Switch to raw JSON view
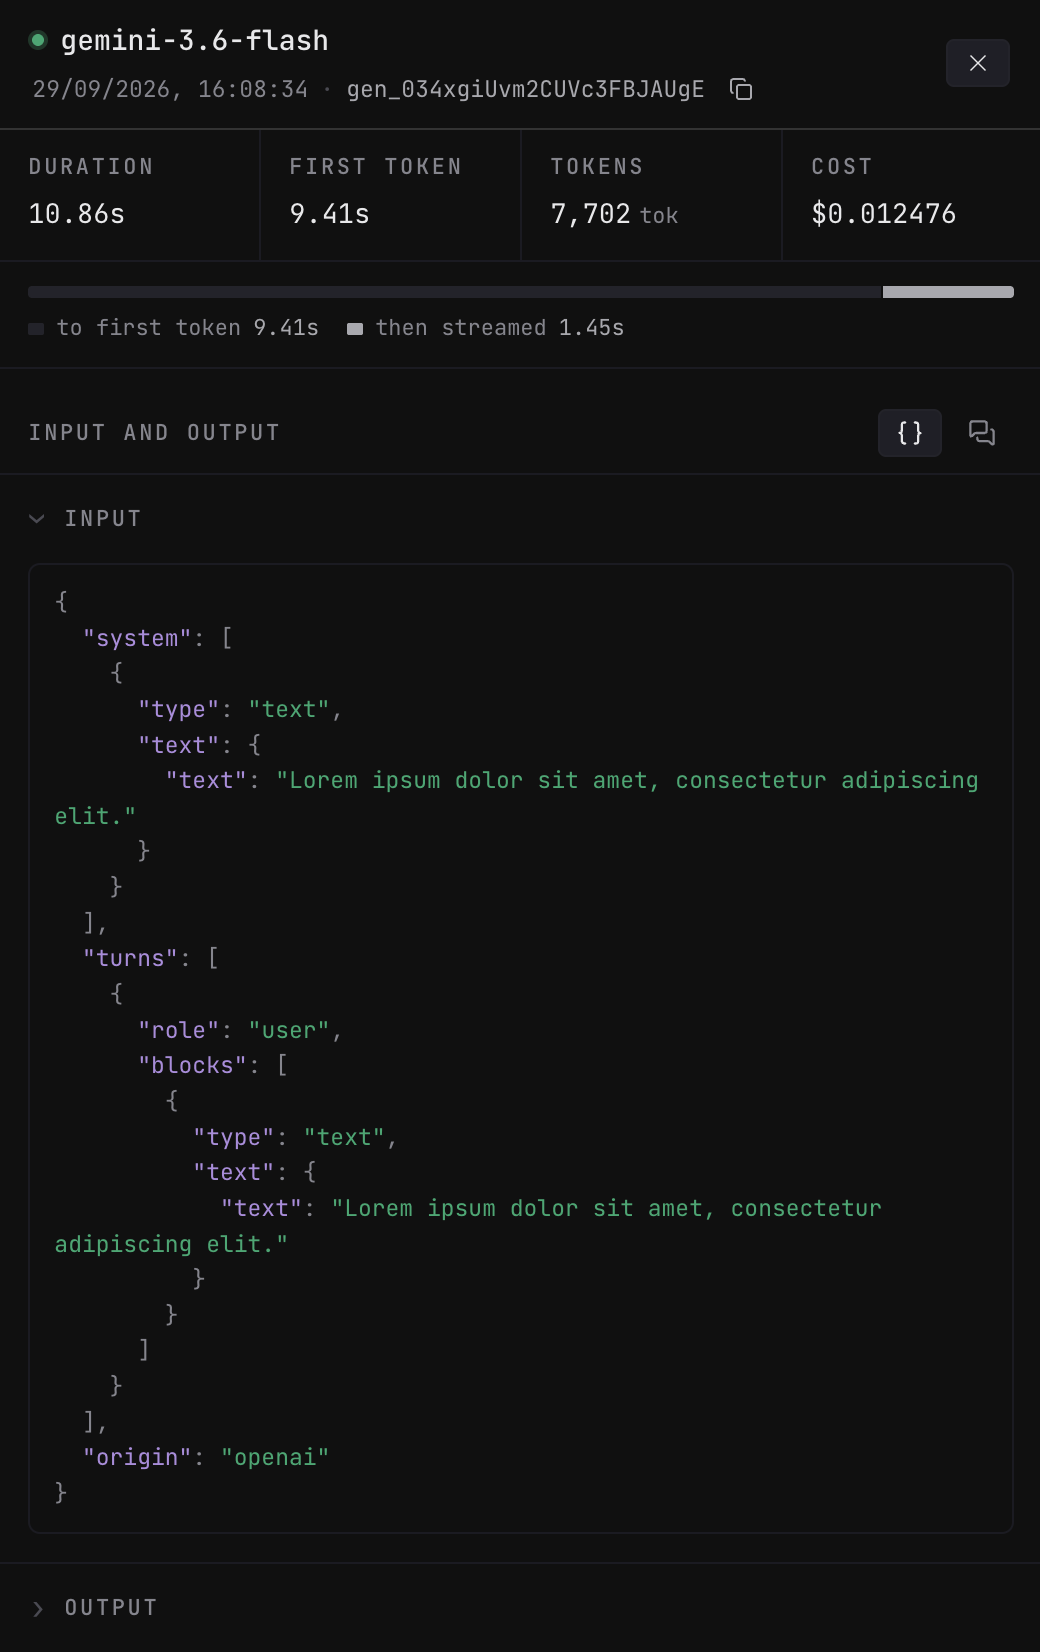1040x1652 pixels. coord(910,433)
